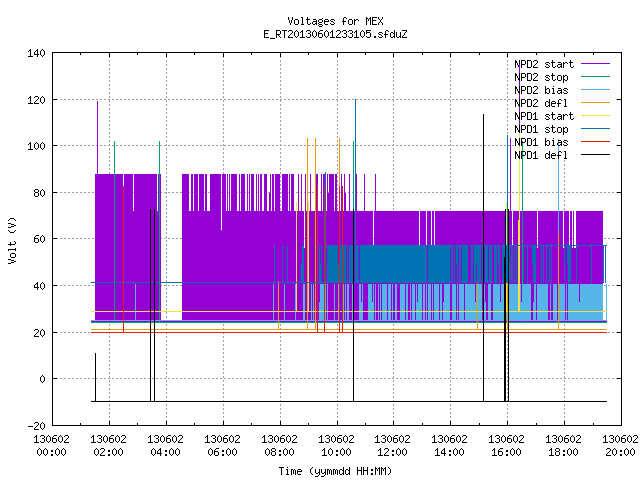The height and width of the screenshot is (480, 640).
Task: Click the 130602 04:00 x-axis tick label
Action: pyautogui.click(x=165, y=446)
